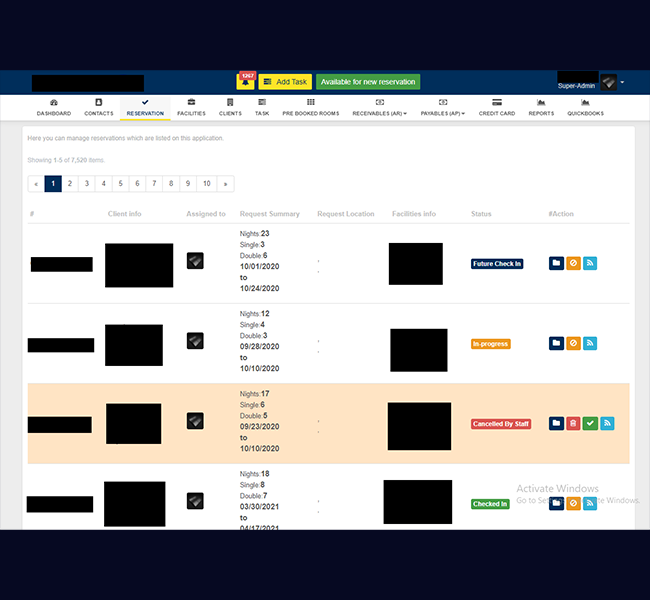Switch to the QuickBooks tab
Screen dimensions: 650x600
click(586, 108)
